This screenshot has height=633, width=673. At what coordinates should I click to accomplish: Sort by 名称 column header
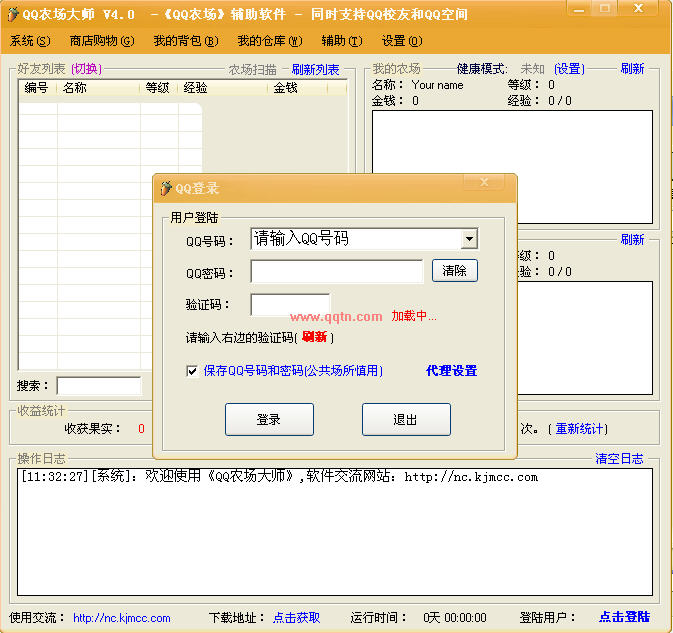(99, 88)
